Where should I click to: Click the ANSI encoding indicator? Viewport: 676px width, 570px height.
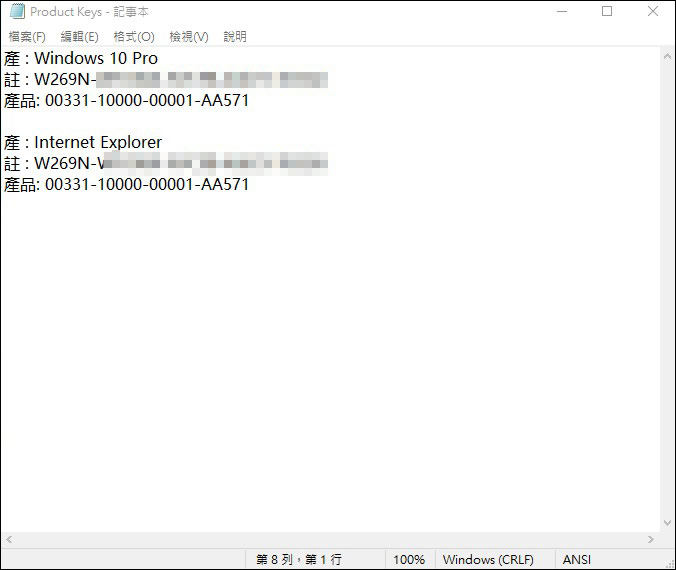[x=577, y=560]
